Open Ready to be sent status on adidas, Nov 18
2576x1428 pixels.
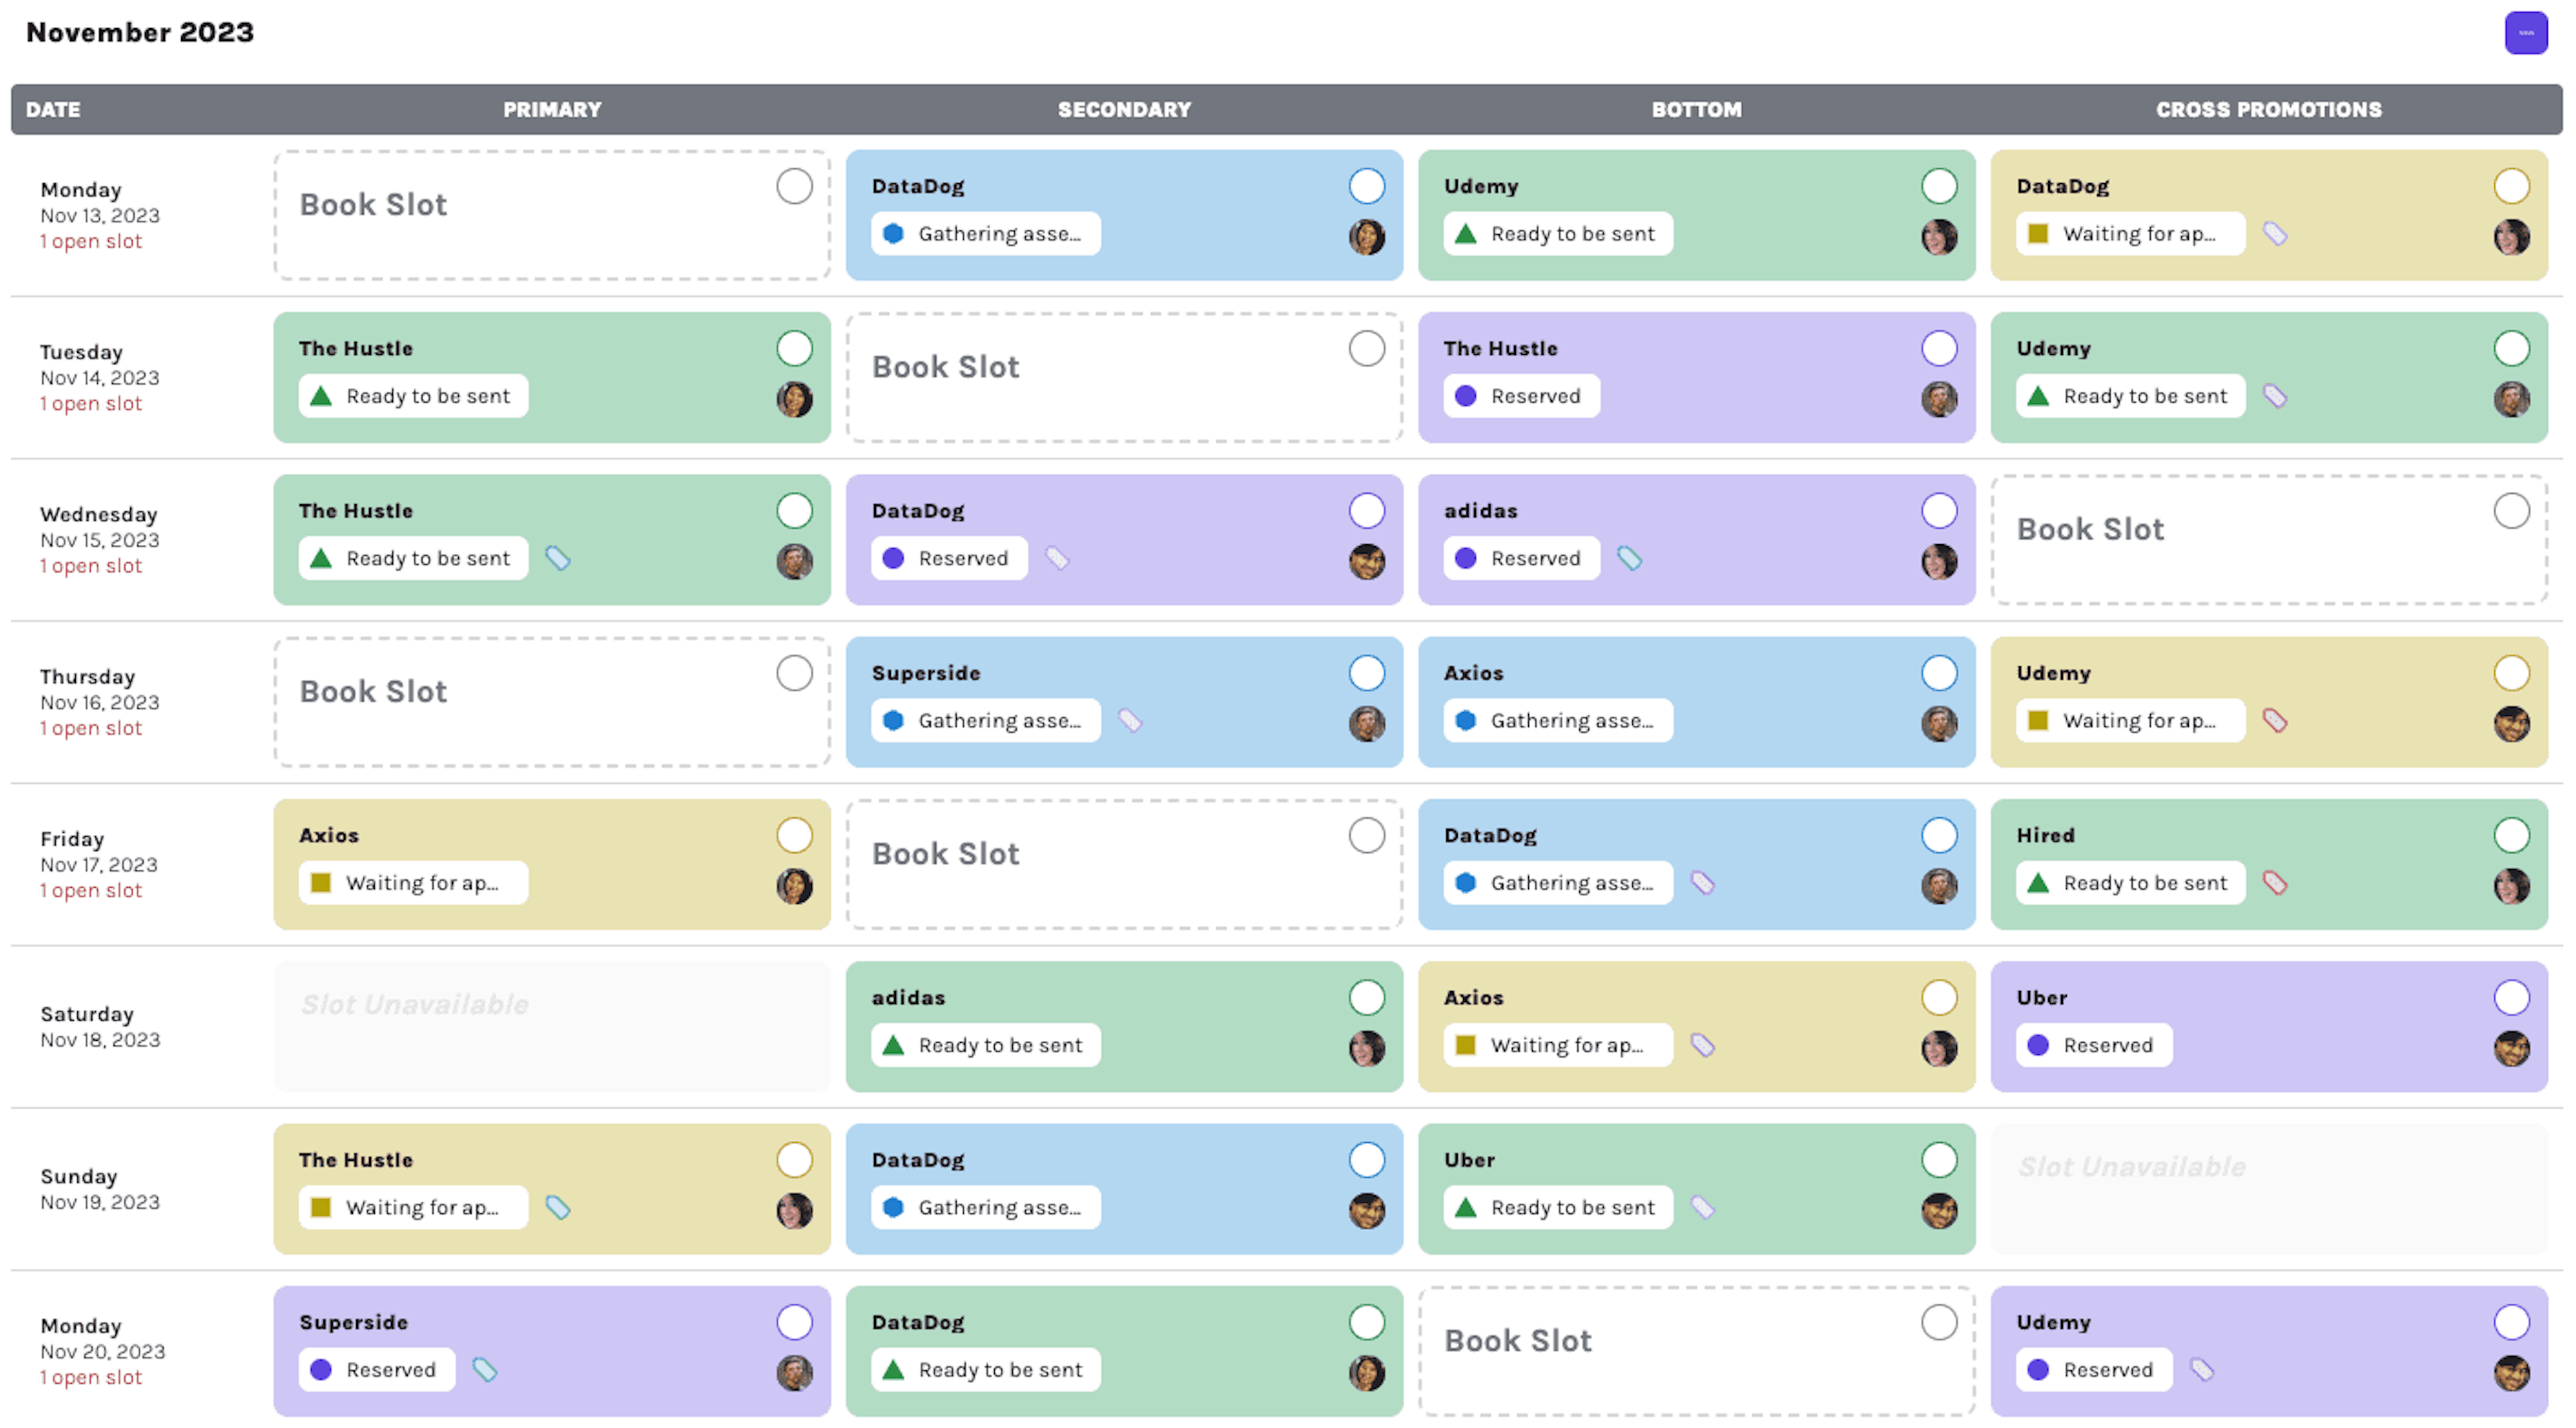(x=985, y=1045)
